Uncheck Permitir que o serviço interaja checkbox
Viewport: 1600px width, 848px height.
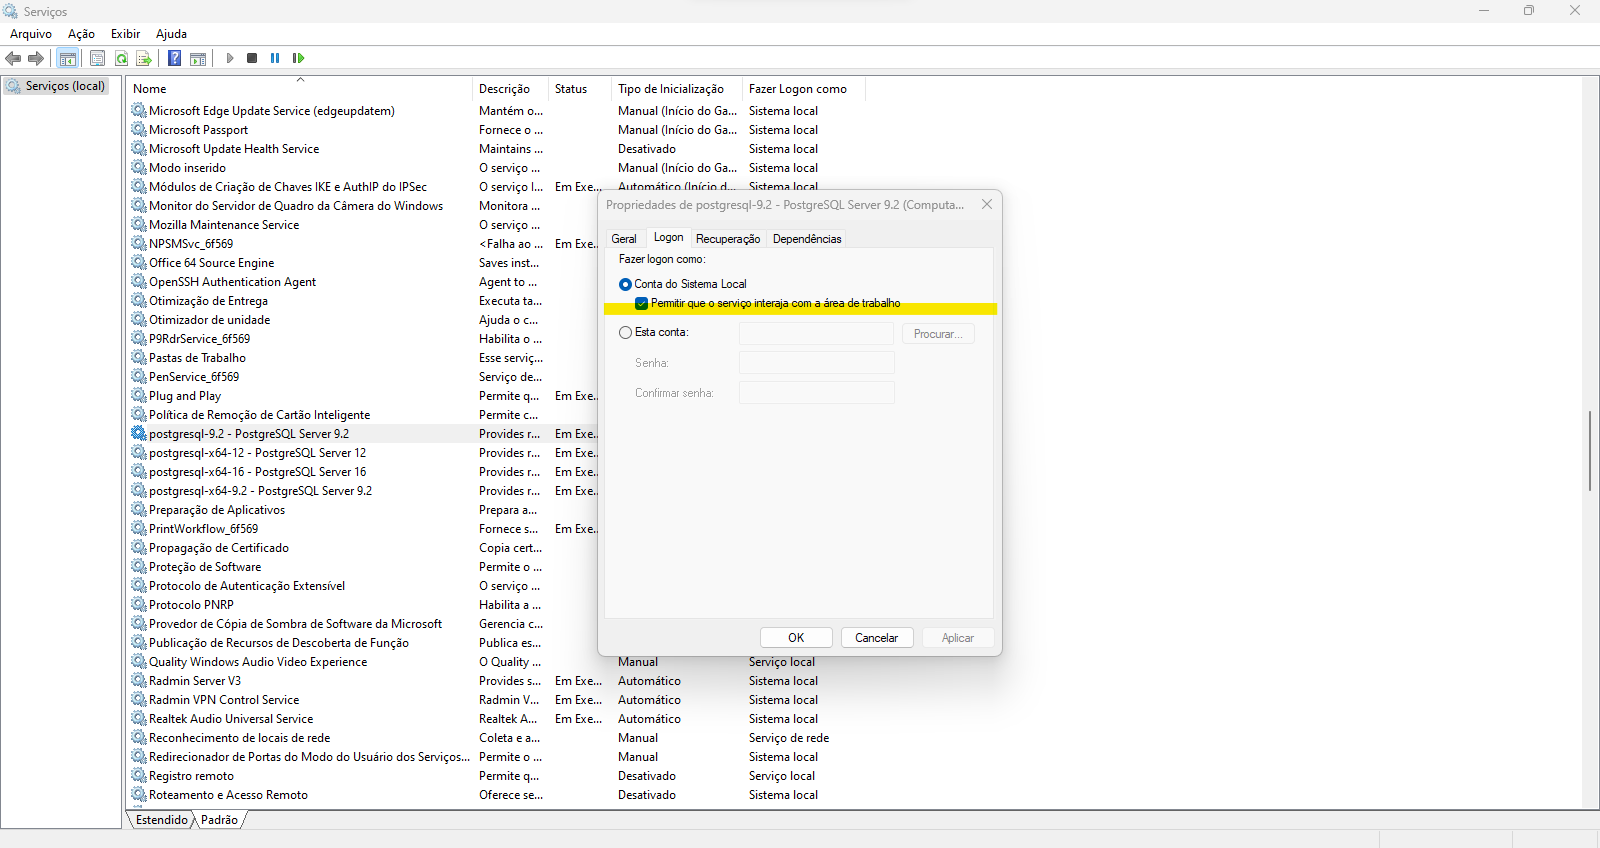(642, 303)
